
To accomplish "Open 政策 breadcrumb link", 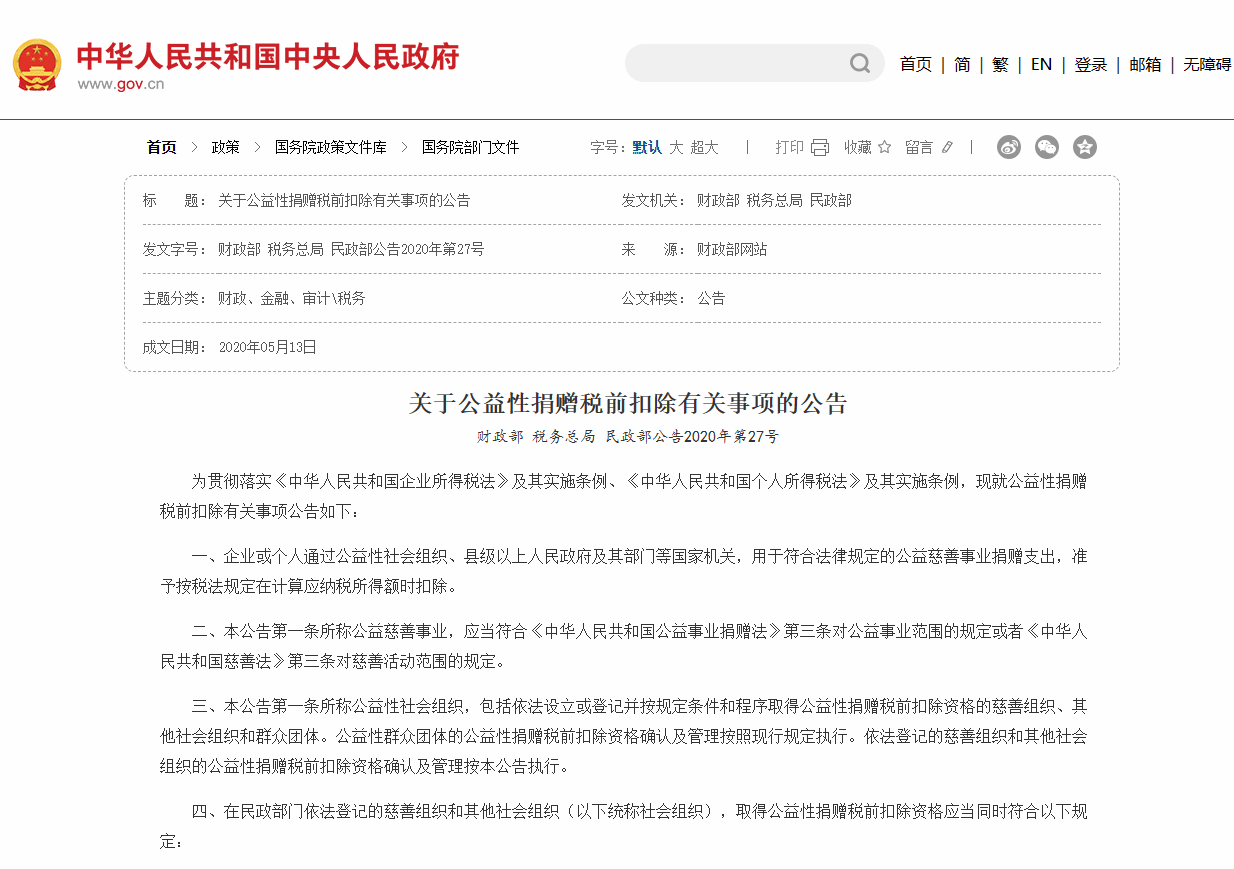I will [x=225, y=147].
